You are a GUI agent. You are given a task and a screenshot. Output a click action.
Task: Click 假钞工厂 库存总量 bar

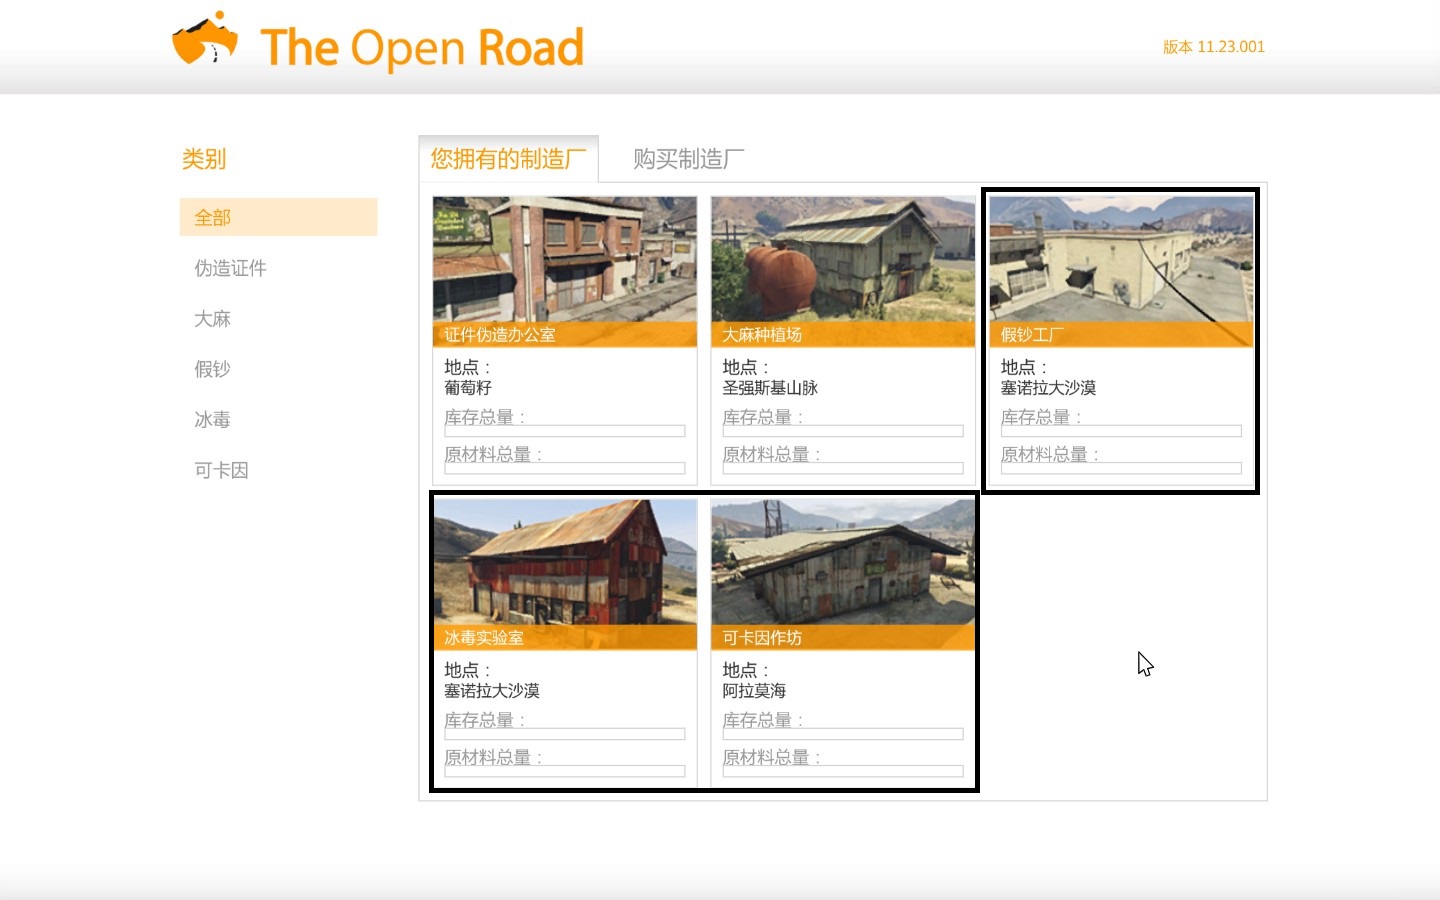point(1121,431)
